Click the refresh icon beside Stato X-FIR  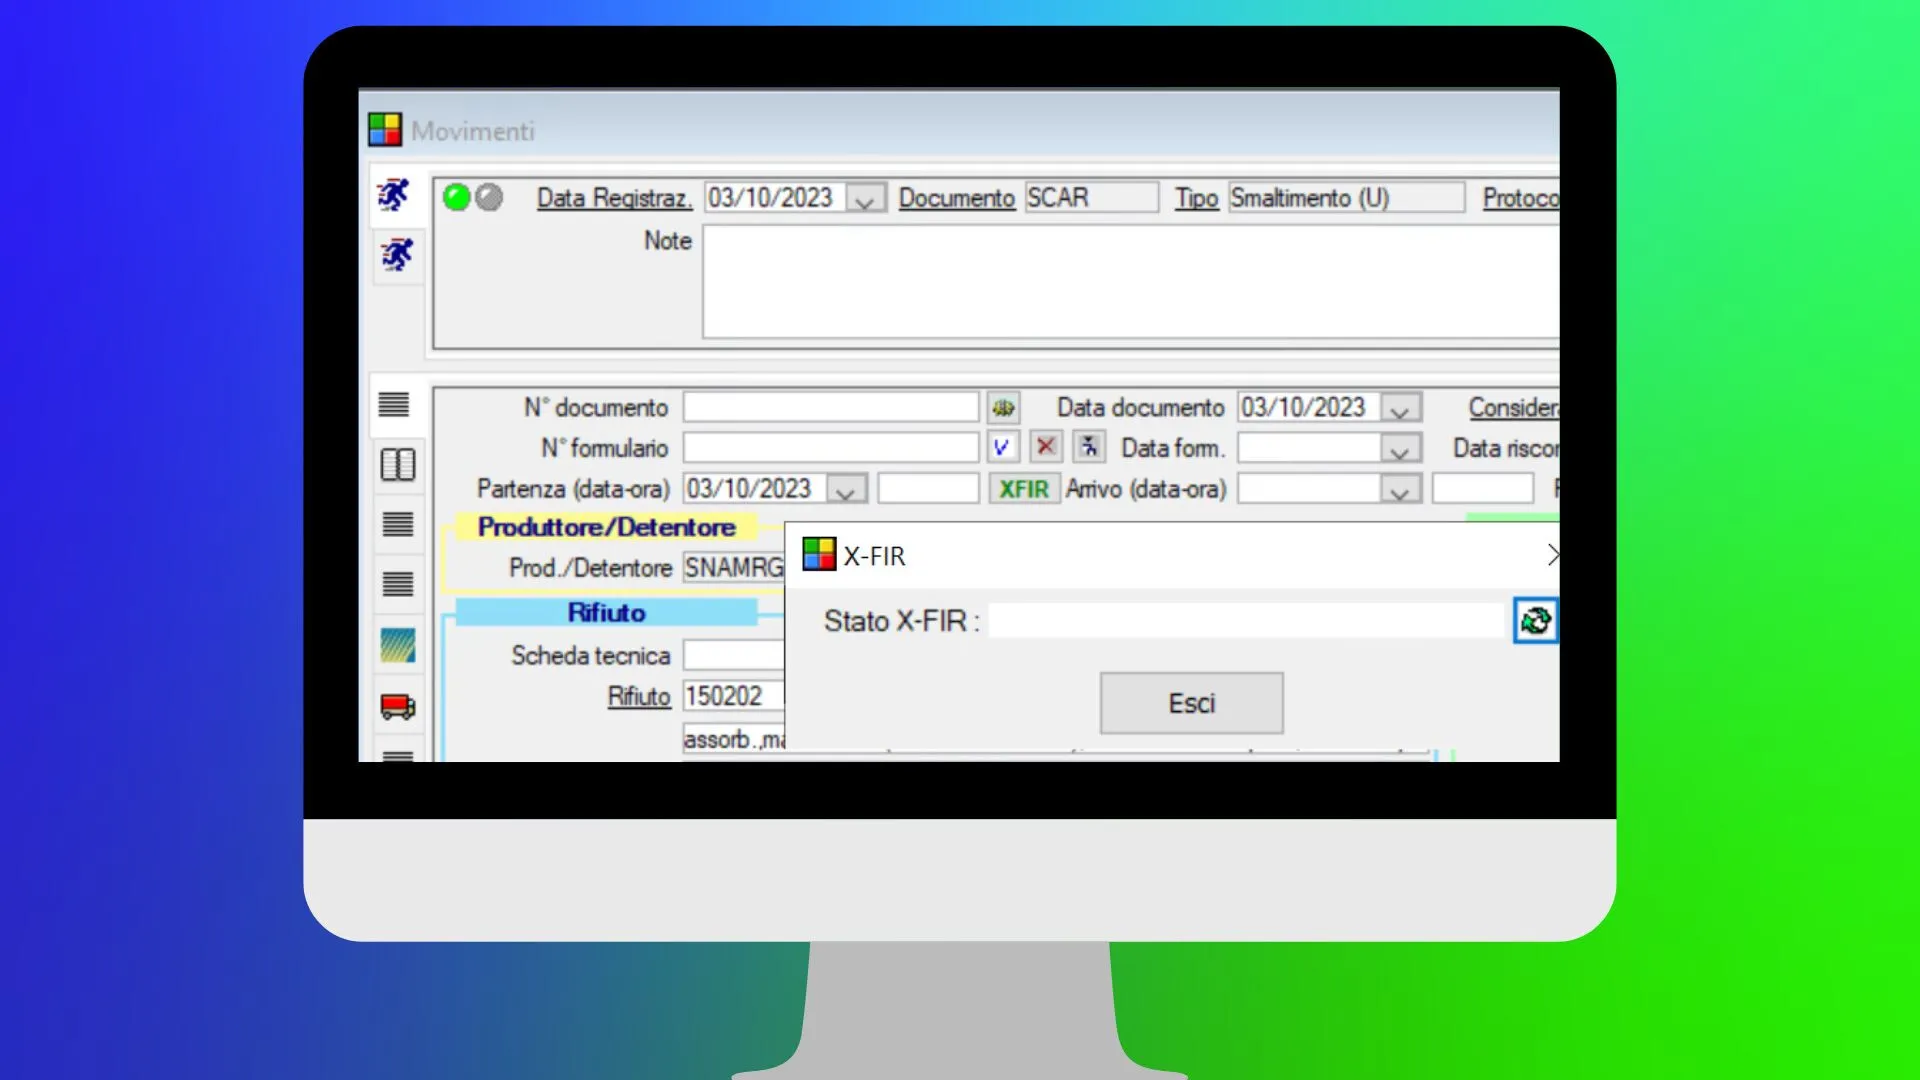point(1535,621)
